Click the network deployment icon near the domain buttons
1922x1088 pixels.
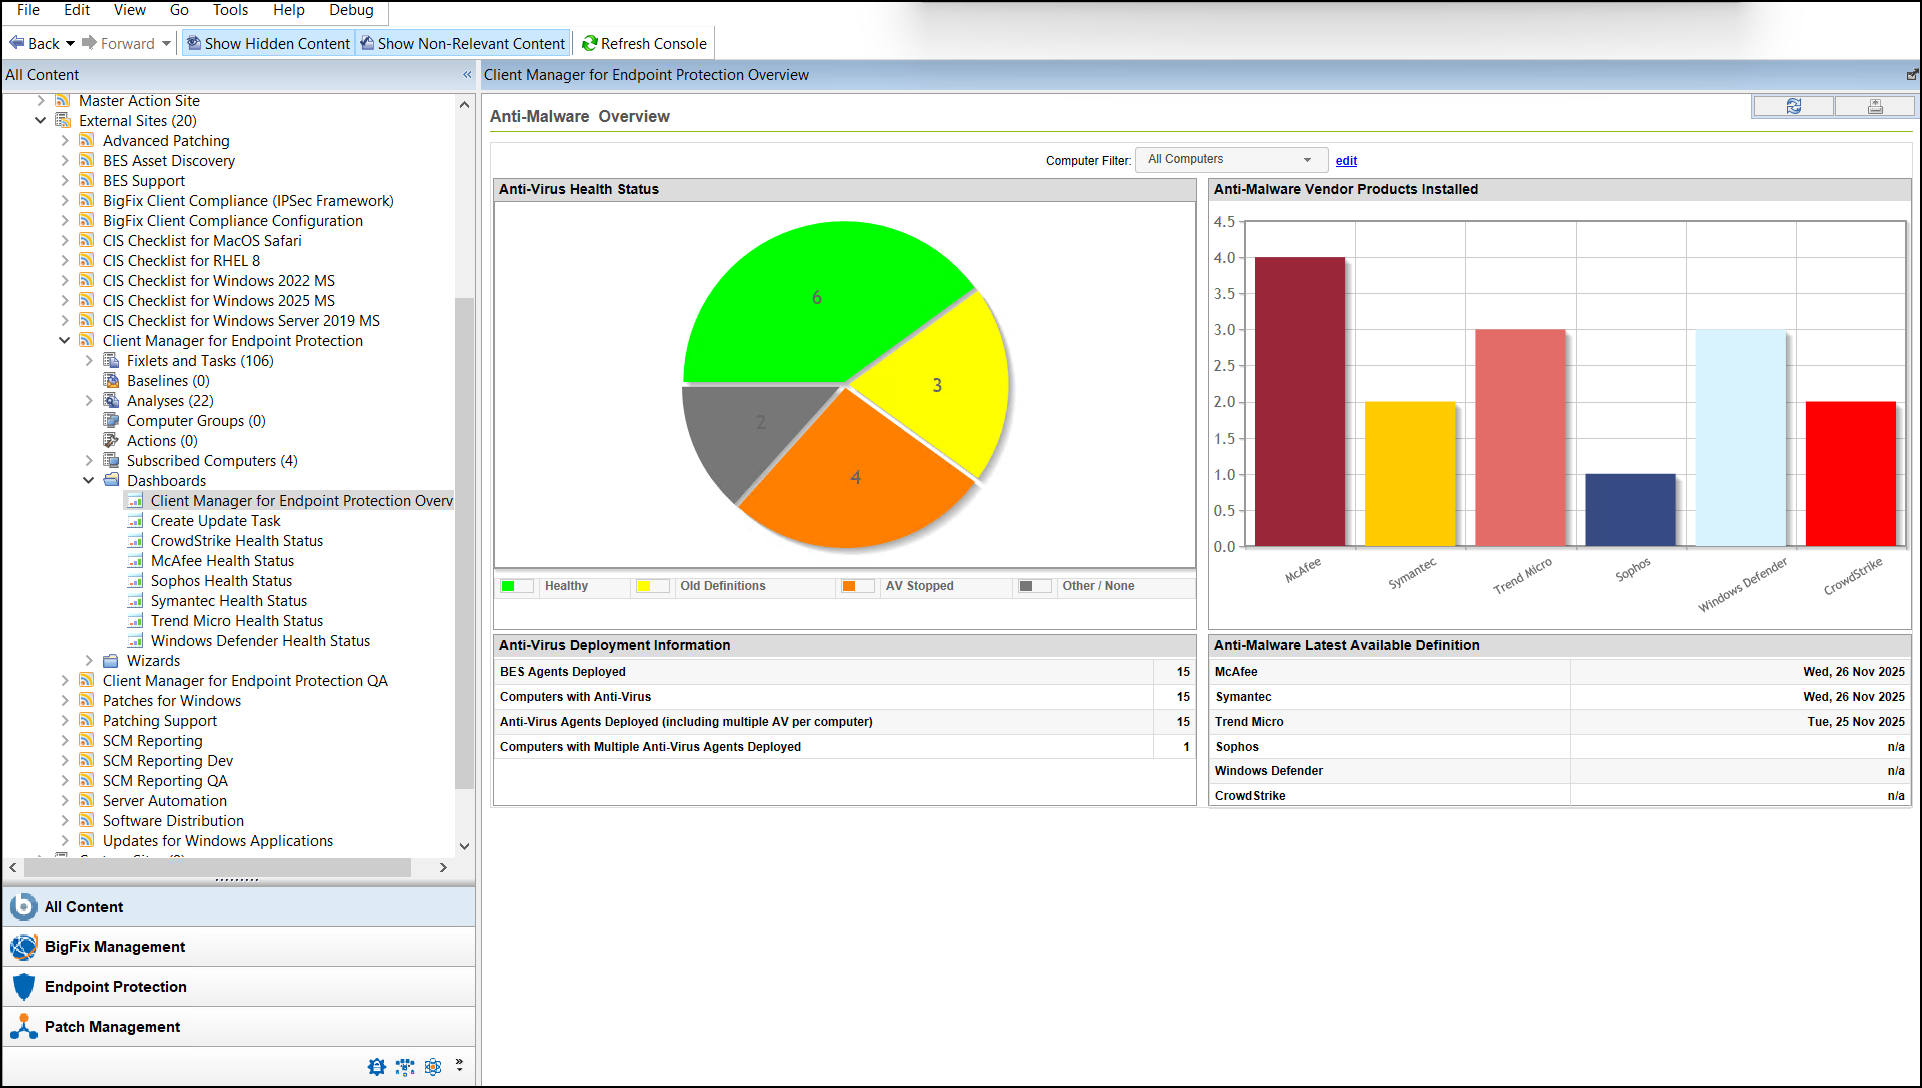[x=405, y=1066]
